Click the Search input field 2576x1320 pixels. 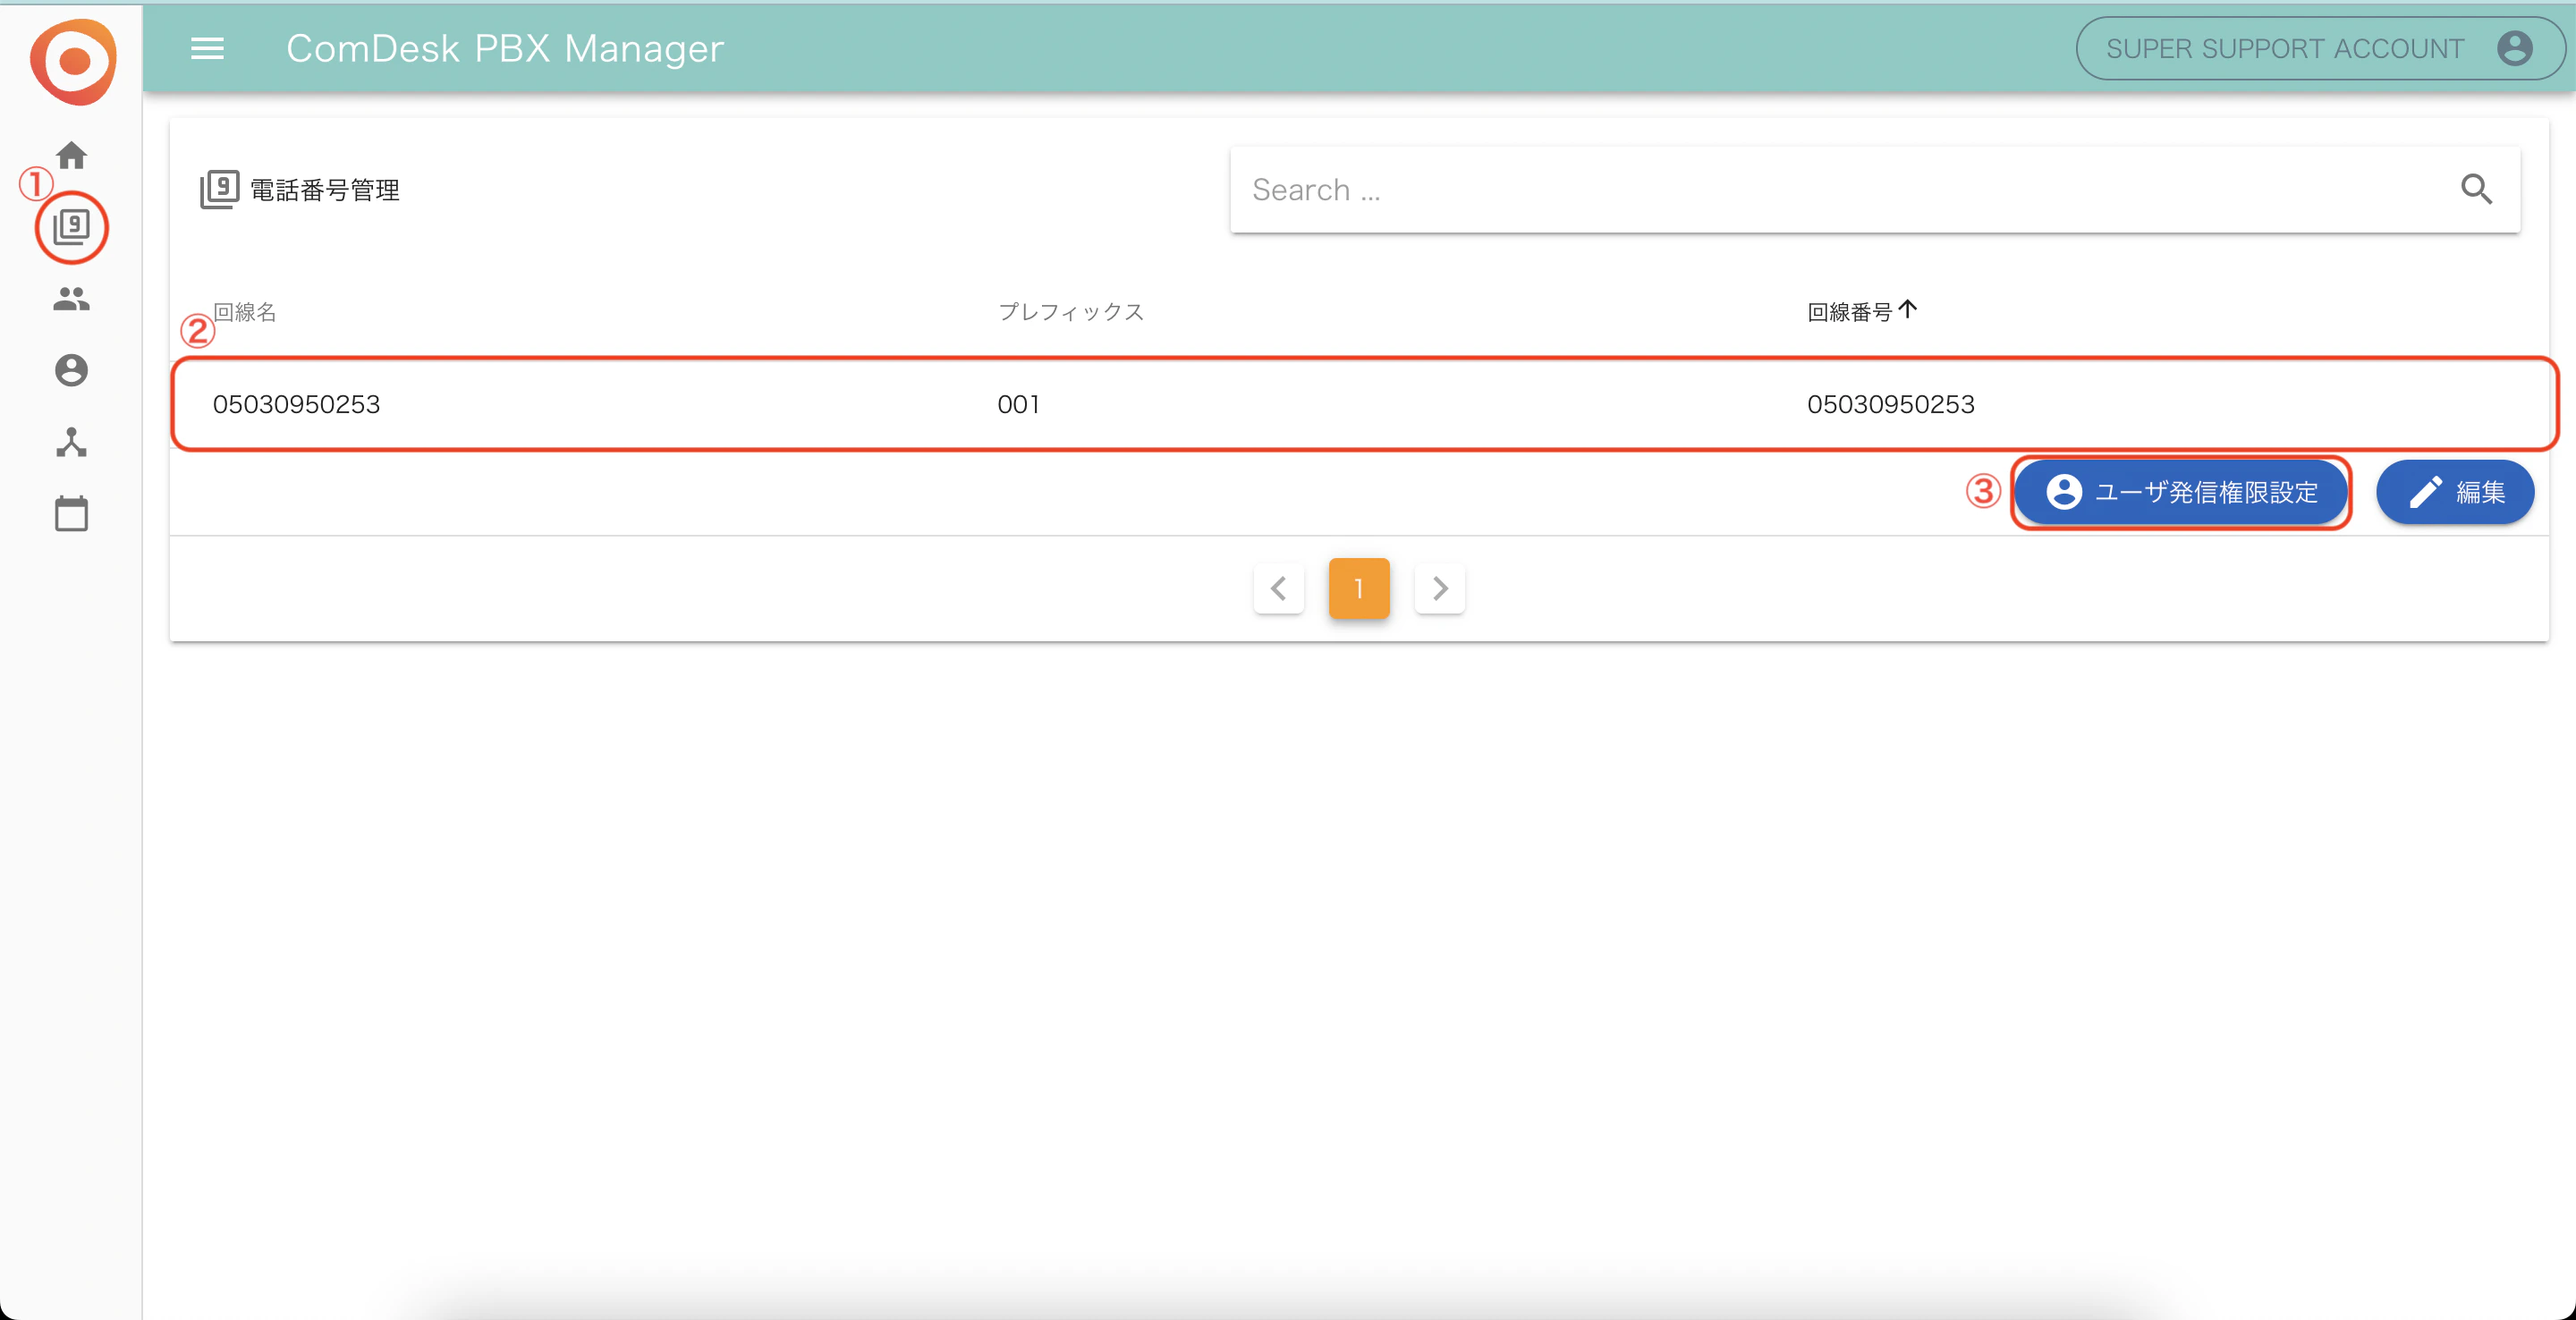[x=1875, y=189]
